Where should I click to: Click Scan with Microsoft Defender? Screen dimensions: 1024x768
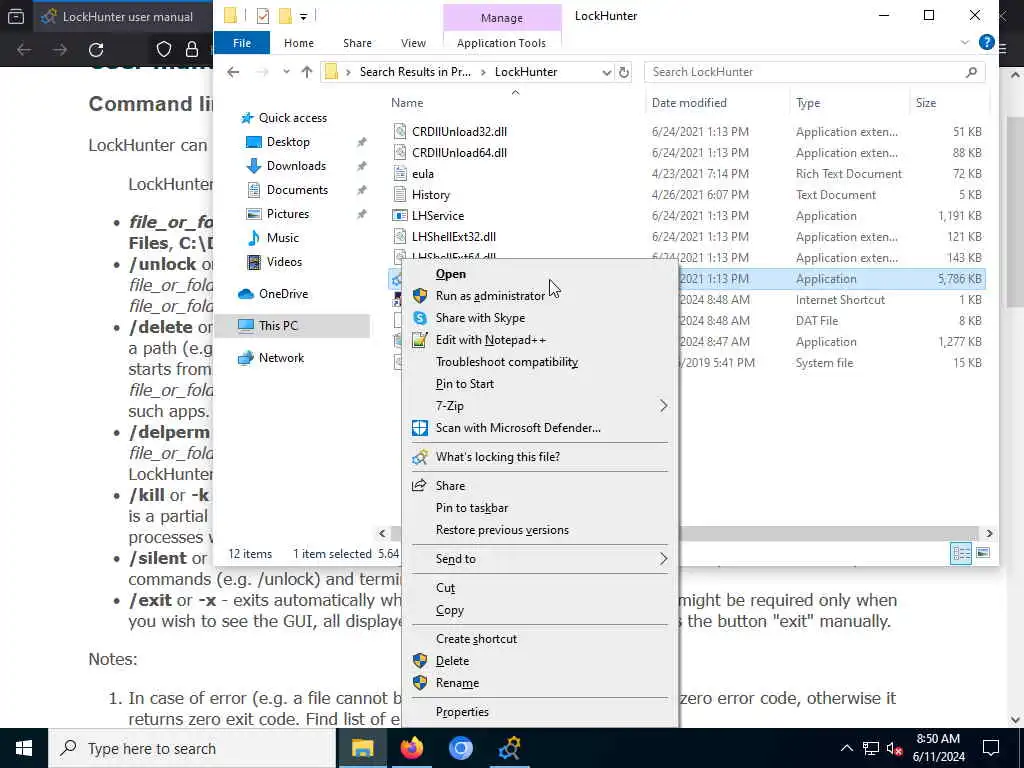518,428
